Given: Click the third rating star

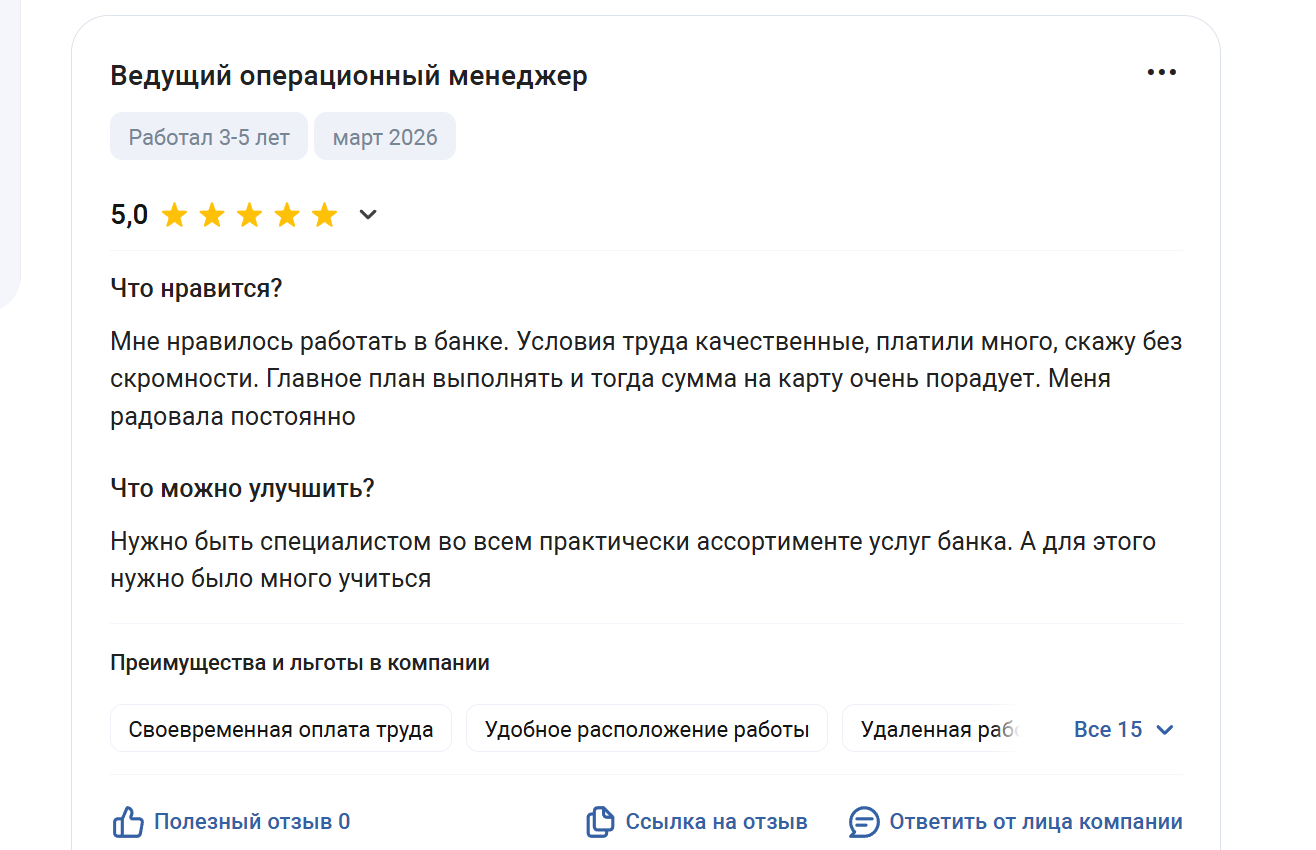Looking at the screenshot, I should pyautogui.click(x=249, y=215).
